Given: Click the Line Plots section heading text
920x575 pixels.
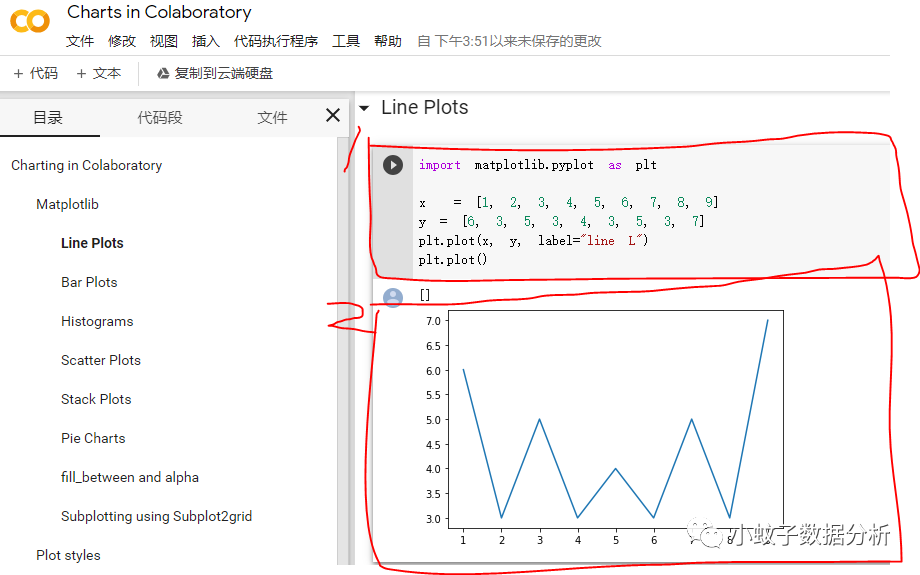Looking at the screenshot, I should pyautogui.click(x=425, y=107).
